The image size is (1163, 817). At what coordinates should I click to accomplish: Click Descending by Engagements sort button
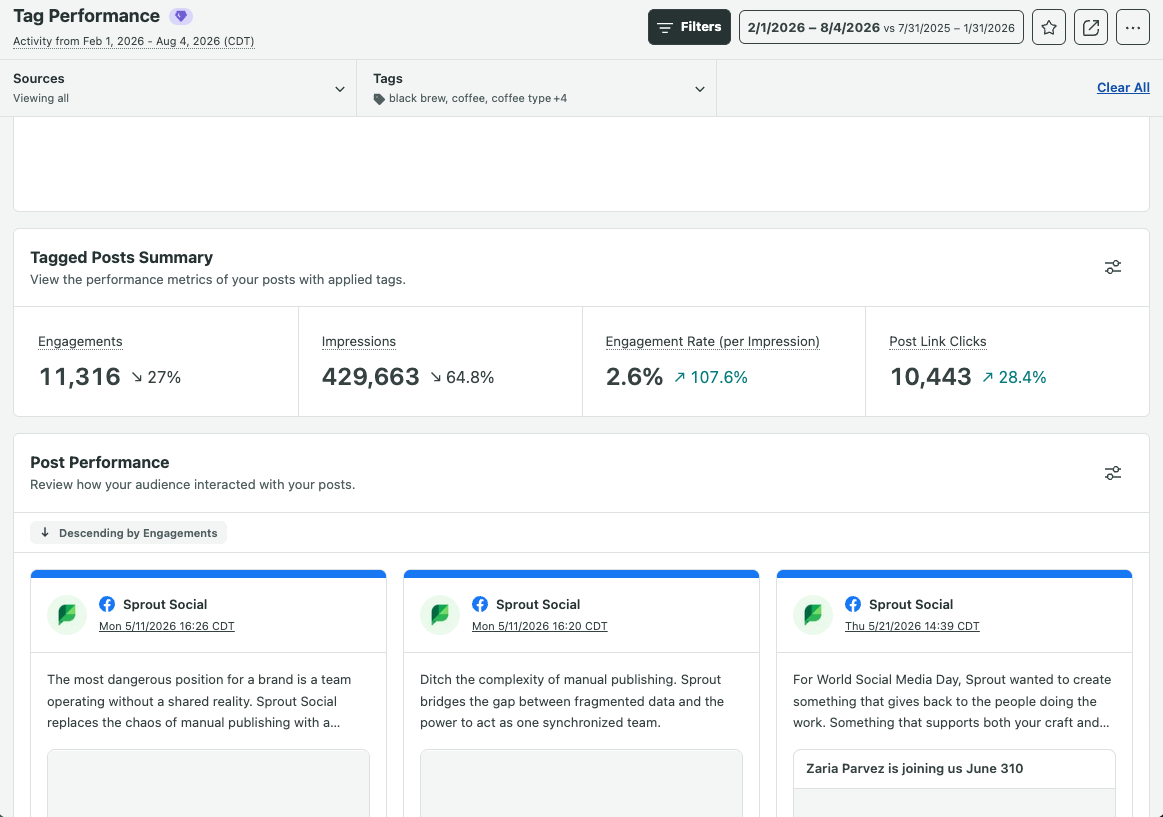(x=128, y=533)
